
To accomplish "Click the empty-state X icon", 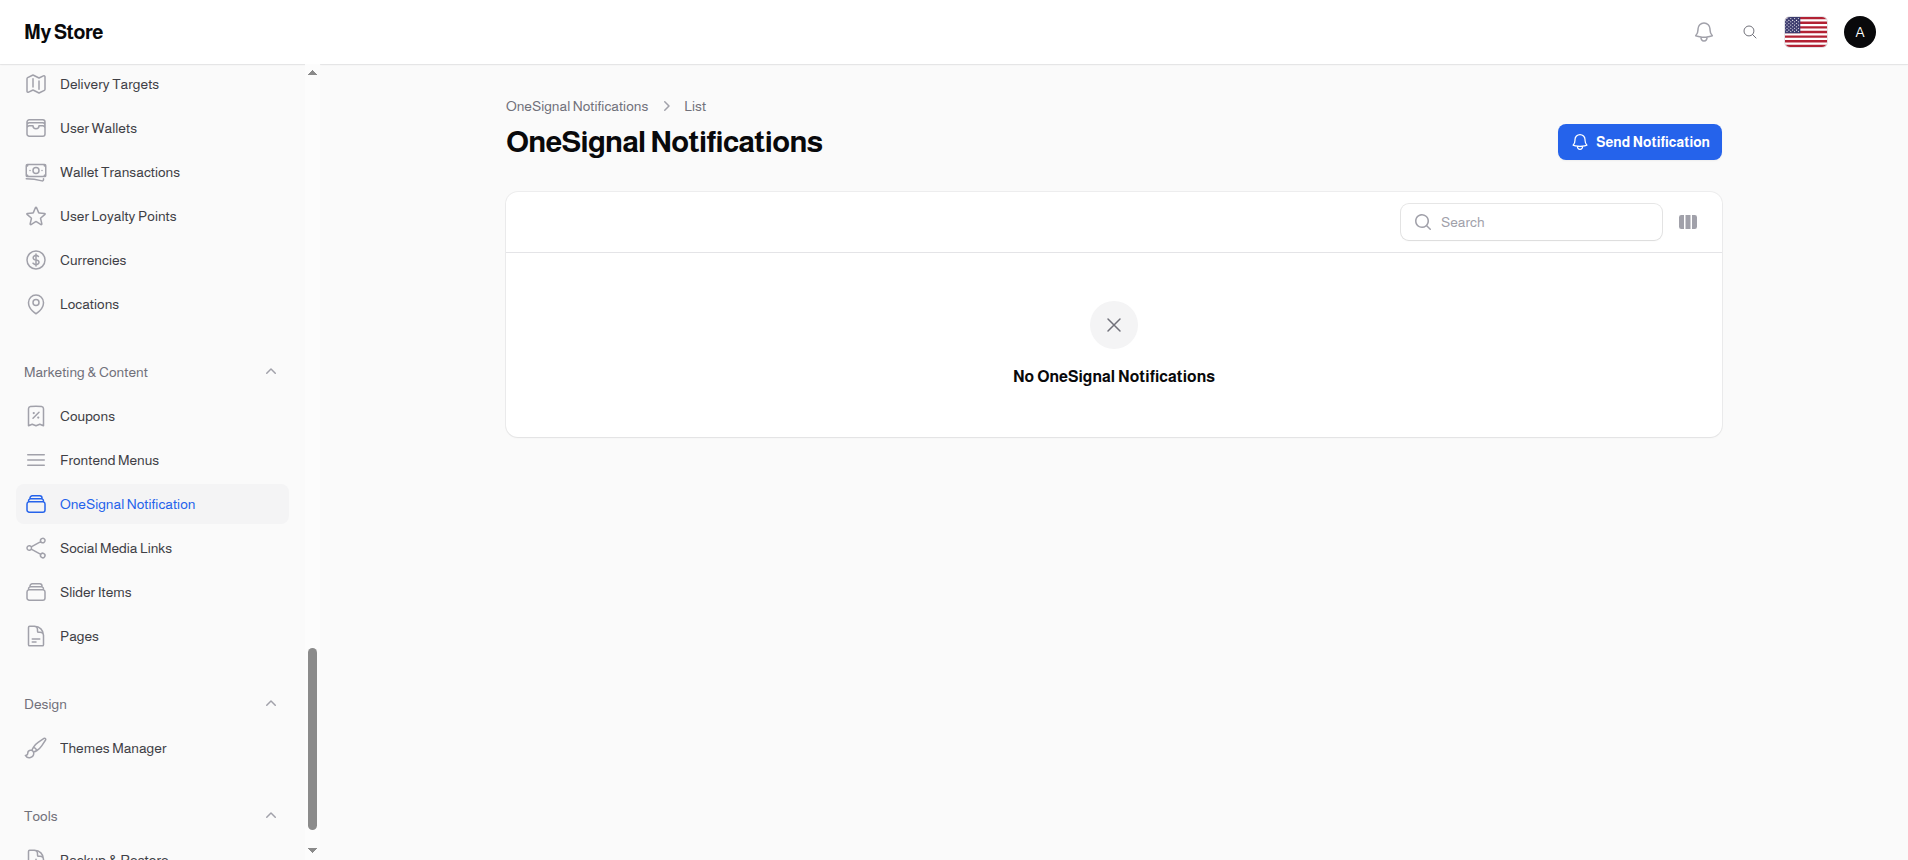I will pos(1114,325).
